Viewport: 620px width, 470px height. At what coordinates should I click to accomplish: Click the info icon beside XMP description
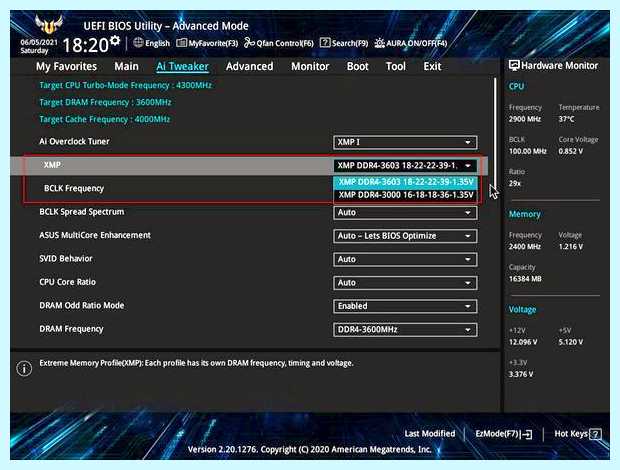click(24, 368)
